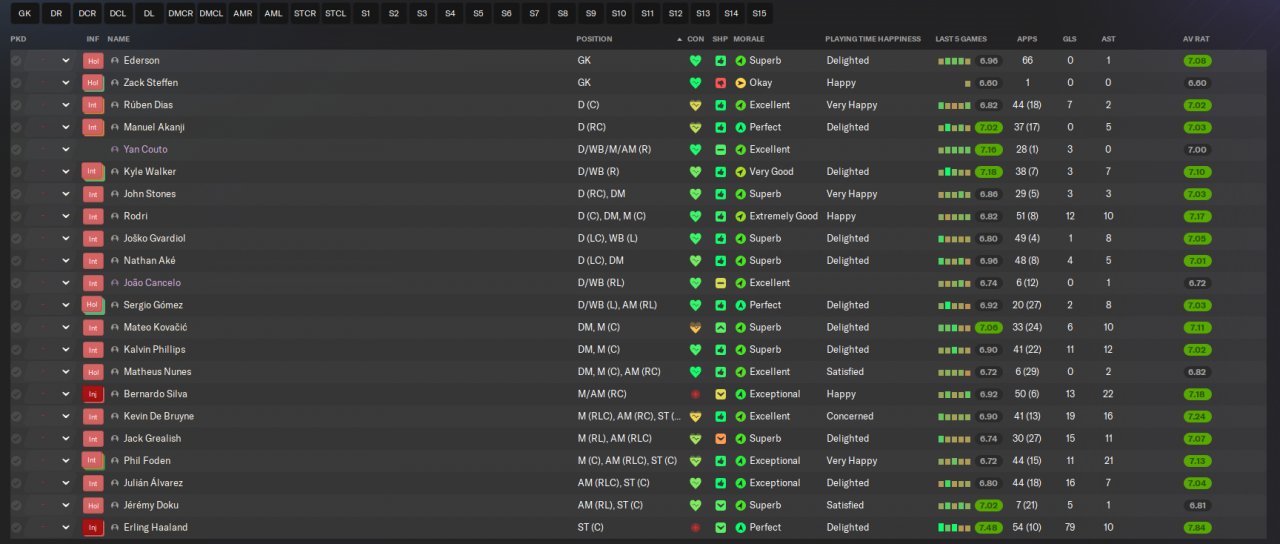The image size is (1280, 544).
Task: Select the DMCL position slot tab
Action: [211, 13]
